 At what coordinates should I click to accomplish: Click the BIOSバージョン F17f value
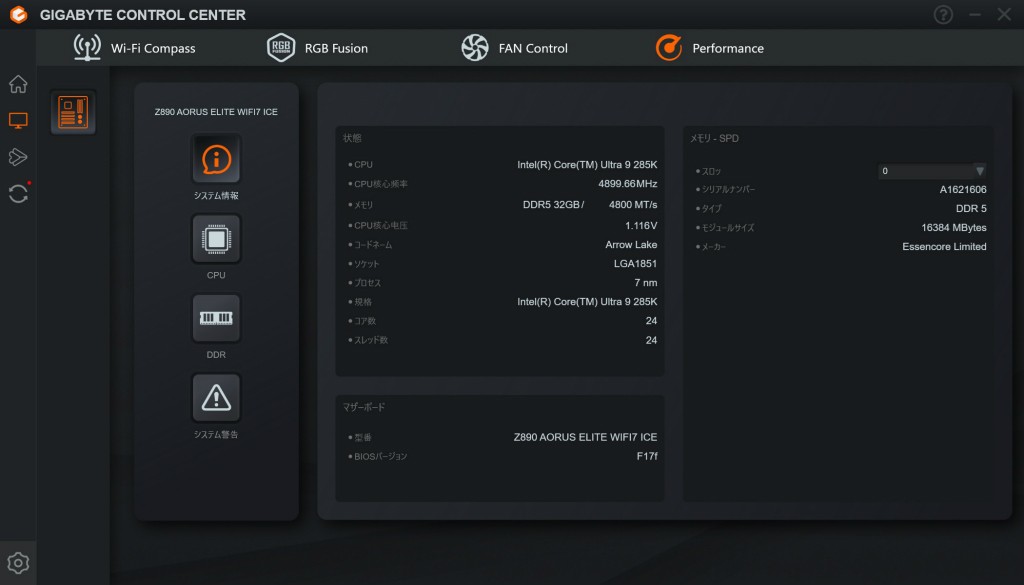point(646,456)
